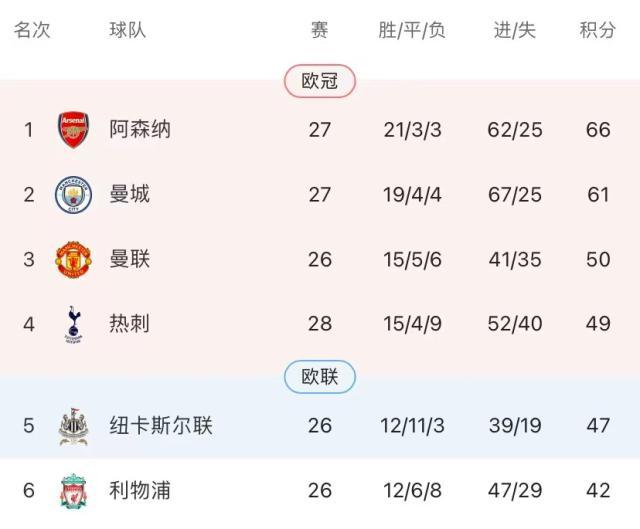Click the 胜/平/负 column header
The height and width of the screenshot is (529, 640).
click(x=412, y=30)
